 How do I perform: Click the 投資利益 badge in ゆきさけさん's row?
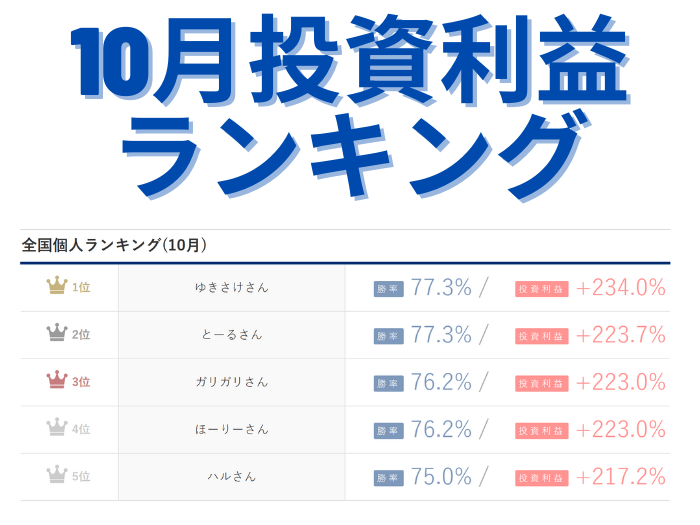541,289
